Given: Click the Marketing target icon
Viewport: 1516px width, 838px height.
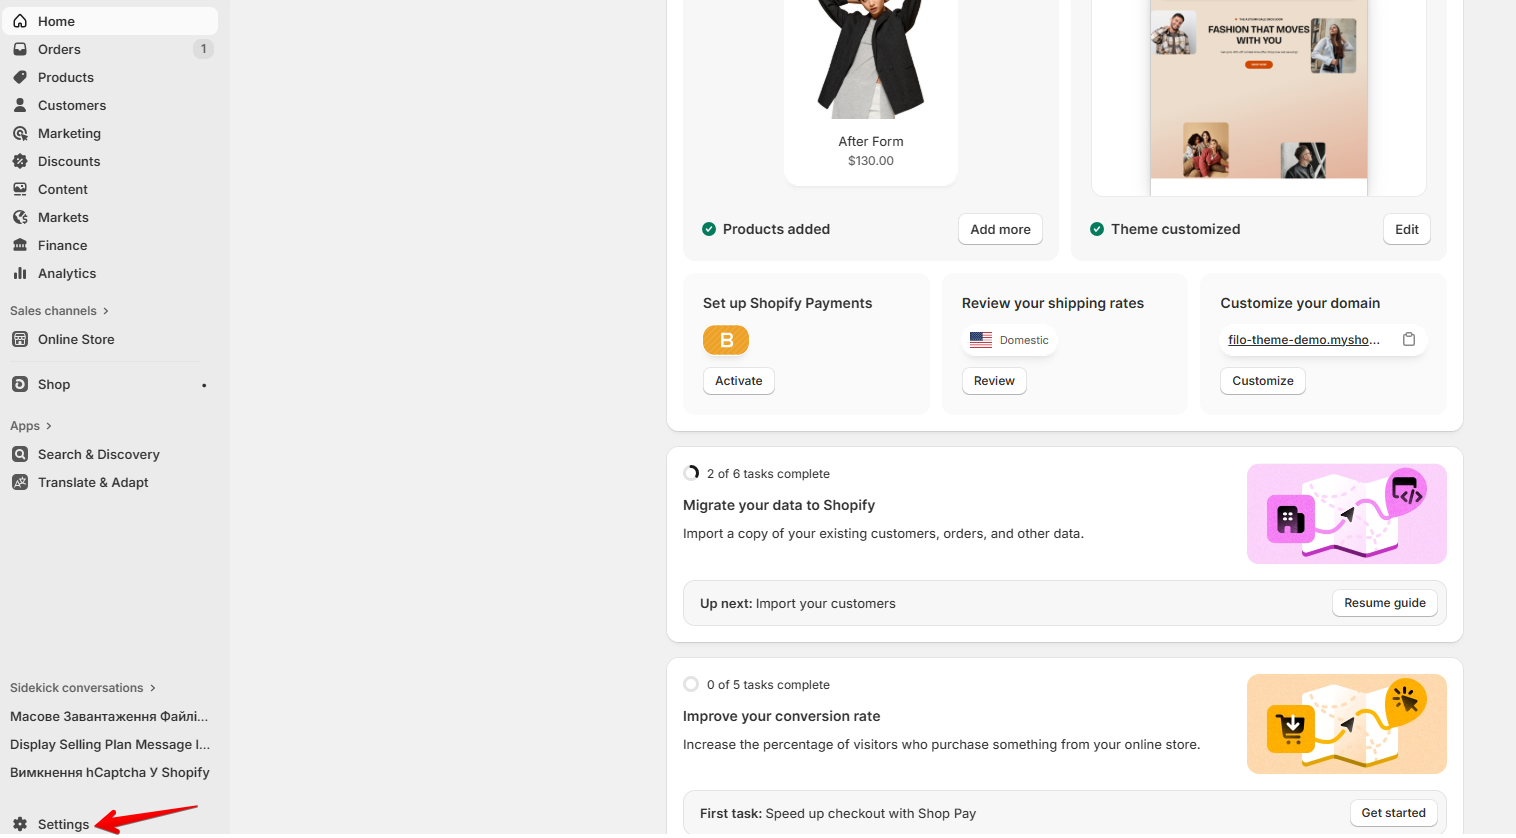Looking at the screenshot, I should pyautogui.click(x=20, y=133).
